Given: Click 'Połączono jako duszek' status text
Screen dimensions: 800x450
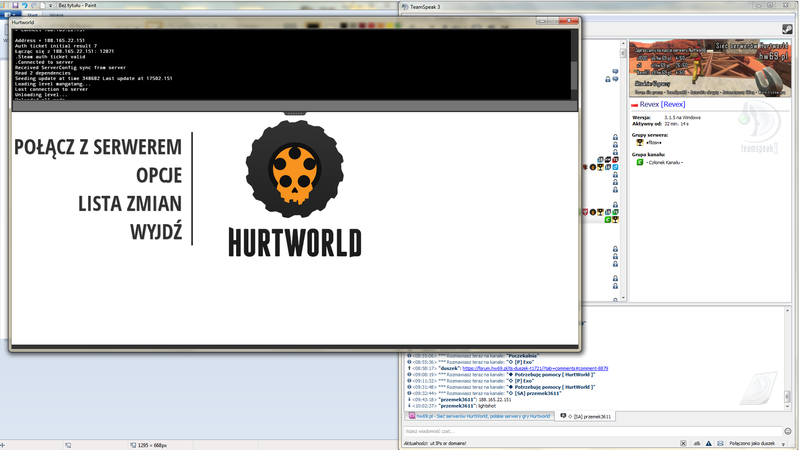Looking at the screenshot, I should click(752, 443).
